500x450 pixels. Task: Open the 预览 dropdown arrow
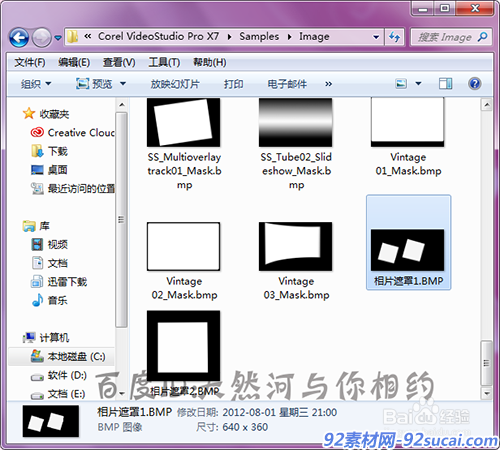click(x=123, y=83)
